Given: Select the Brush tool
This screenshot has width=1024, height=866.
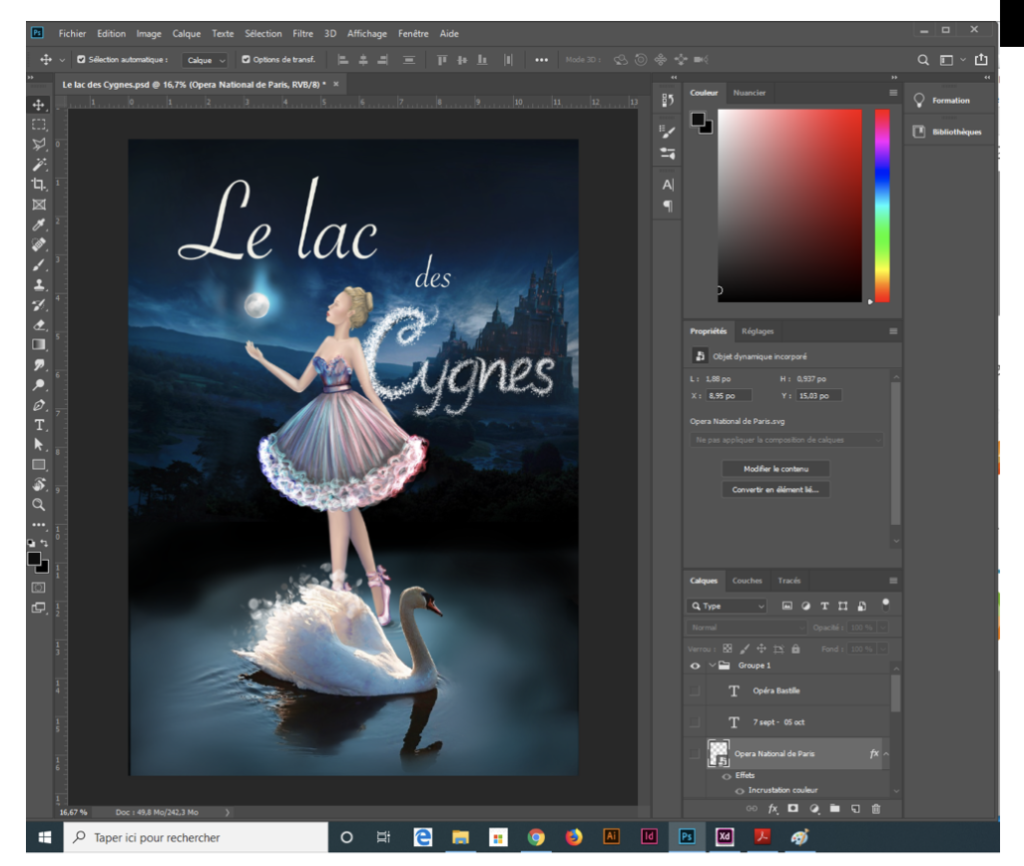Looking at the screenshot, I should (39, 265).
